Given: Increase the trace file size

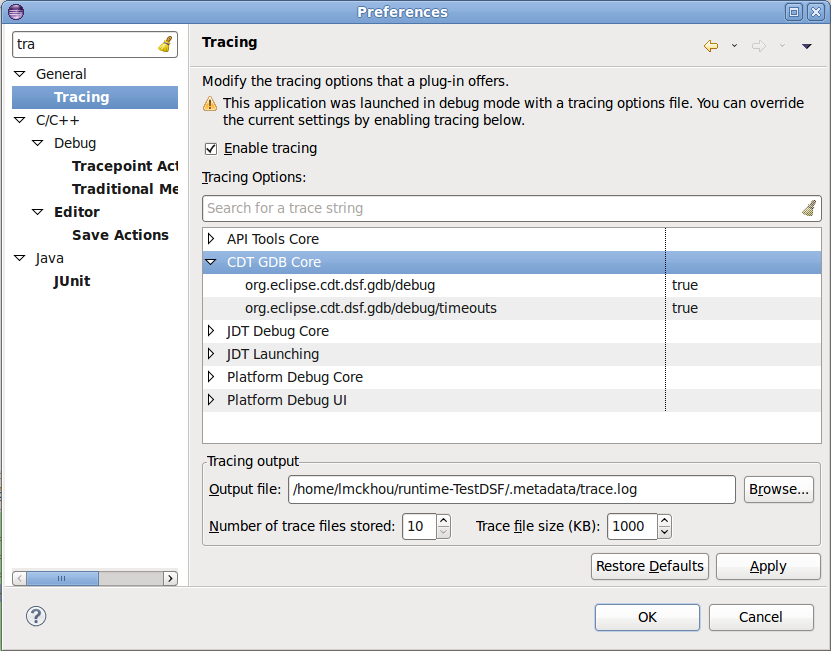Looking at the screenshot, I should pyautogui.click(x=665, y=520).
